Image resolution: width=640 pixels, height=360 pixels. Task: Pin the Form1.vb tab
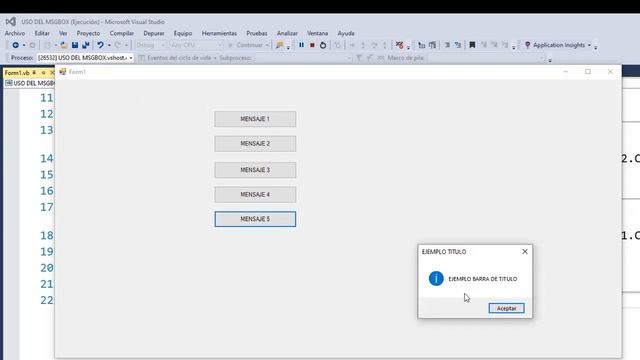click(34, 73)
